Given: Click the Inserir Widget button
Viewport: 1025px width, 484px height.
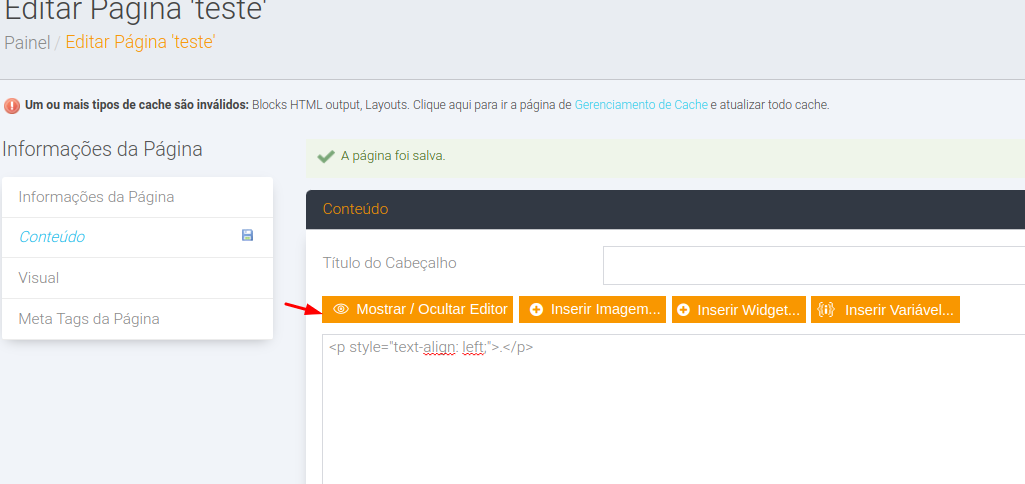Looking at the screenshot, I should coord(739,309).
